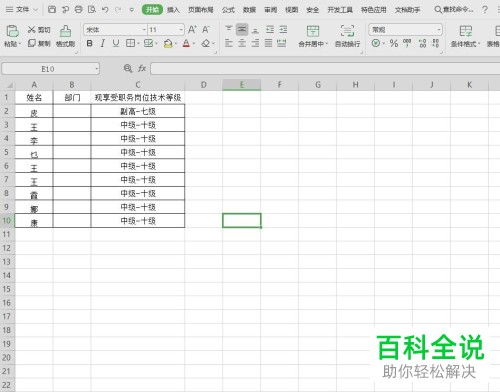
Task: Toggle middle vertical alignment
Action: coord(242,29)
